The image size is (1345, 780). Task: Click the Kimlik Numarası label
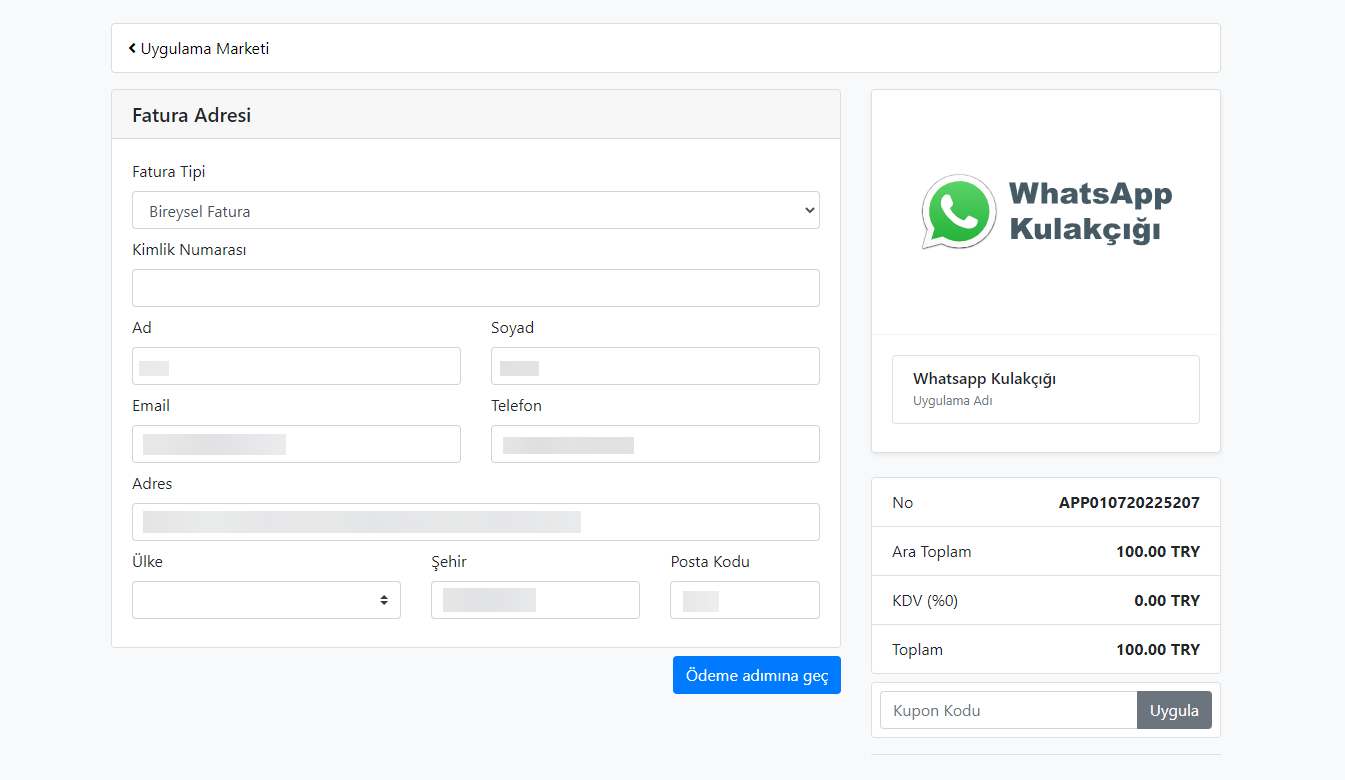point(189,250)
